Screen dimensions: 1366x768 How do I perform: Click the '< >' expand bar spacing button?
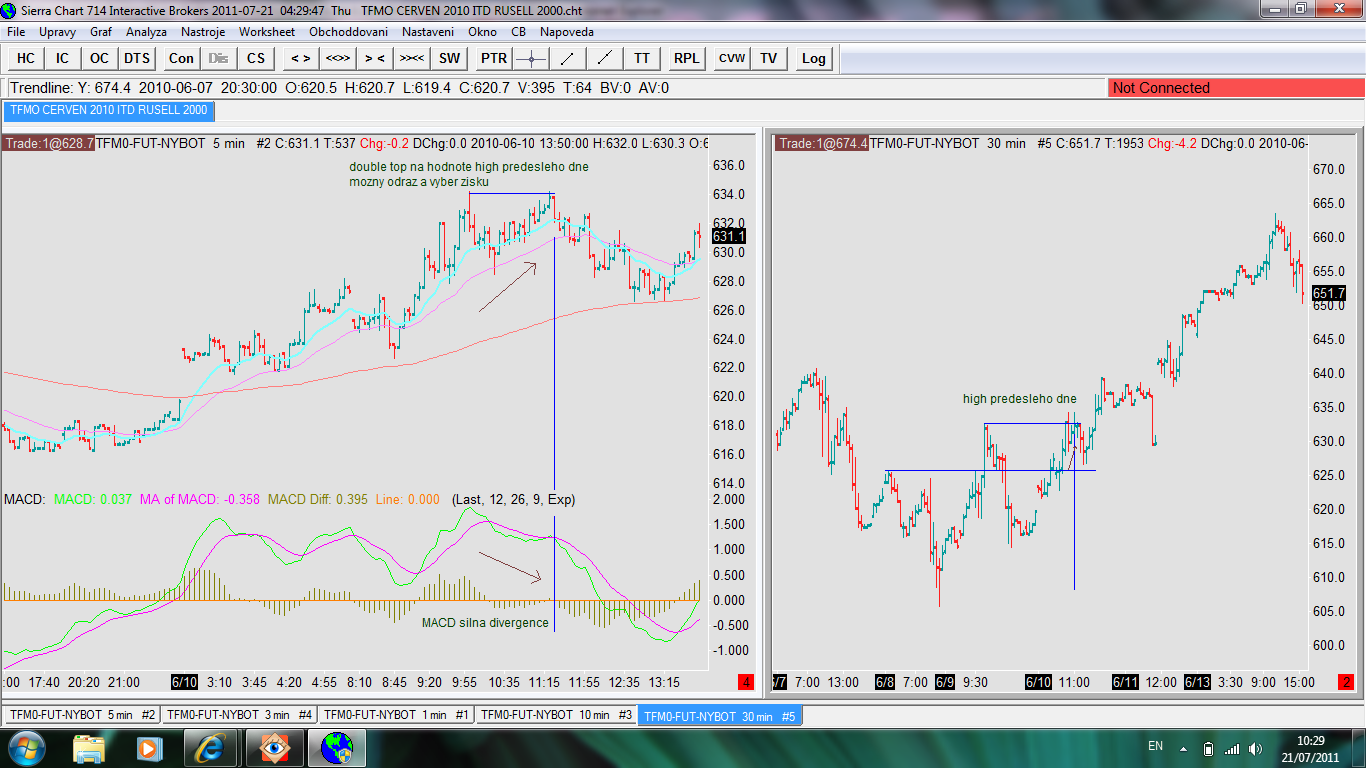[x=300, y=58]
